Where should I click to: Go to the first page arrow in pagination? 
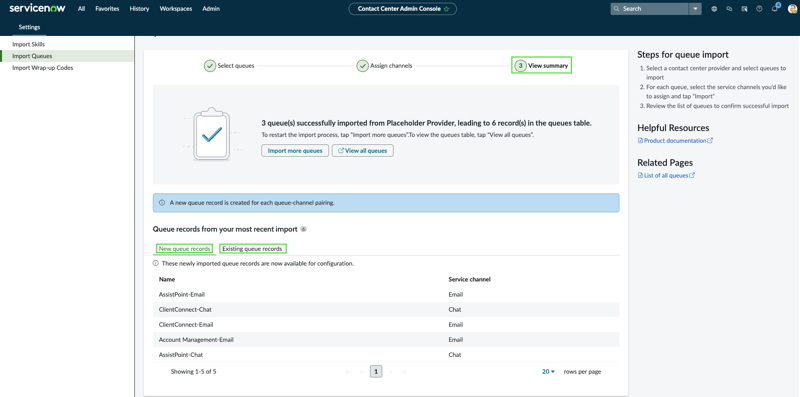[347, 371]
